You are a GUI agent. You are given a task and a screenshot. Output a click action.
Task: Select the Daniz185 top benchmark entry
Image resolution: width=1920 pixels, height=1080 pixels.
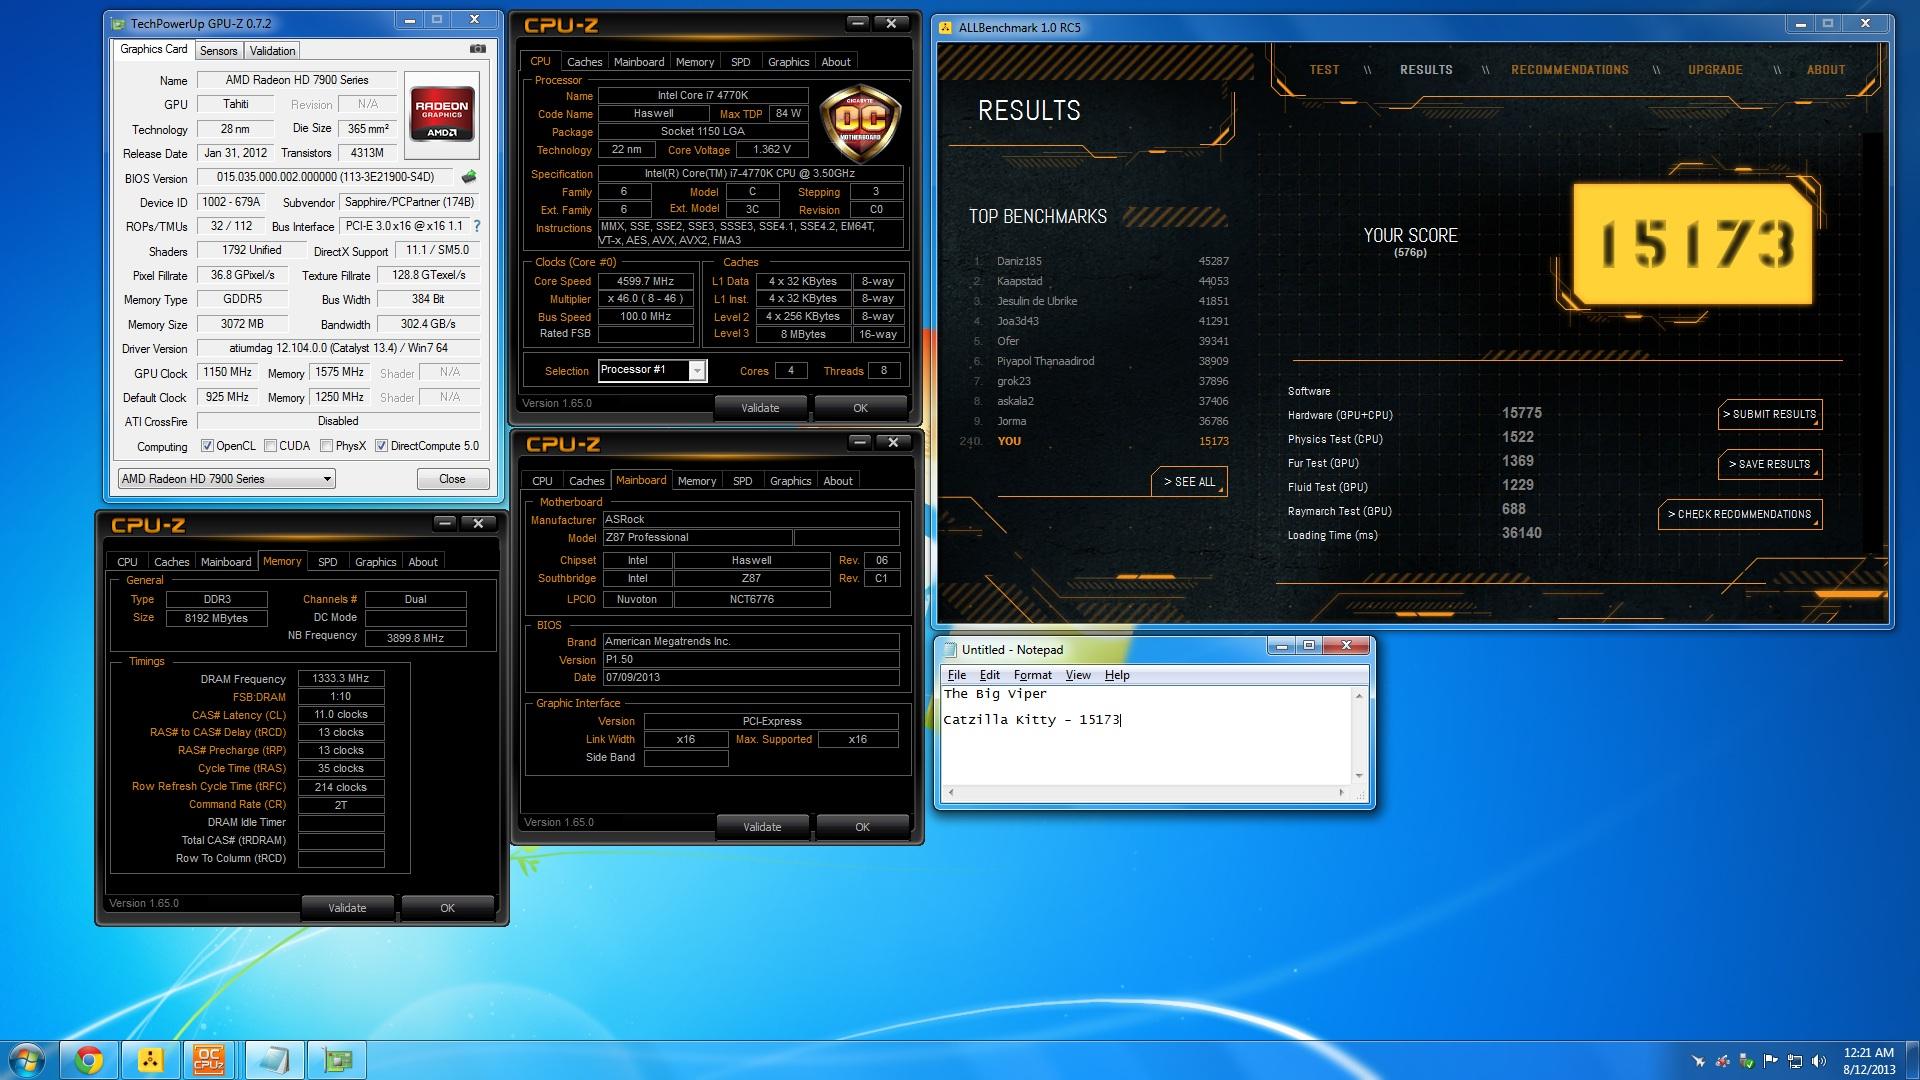[1100, 261]
